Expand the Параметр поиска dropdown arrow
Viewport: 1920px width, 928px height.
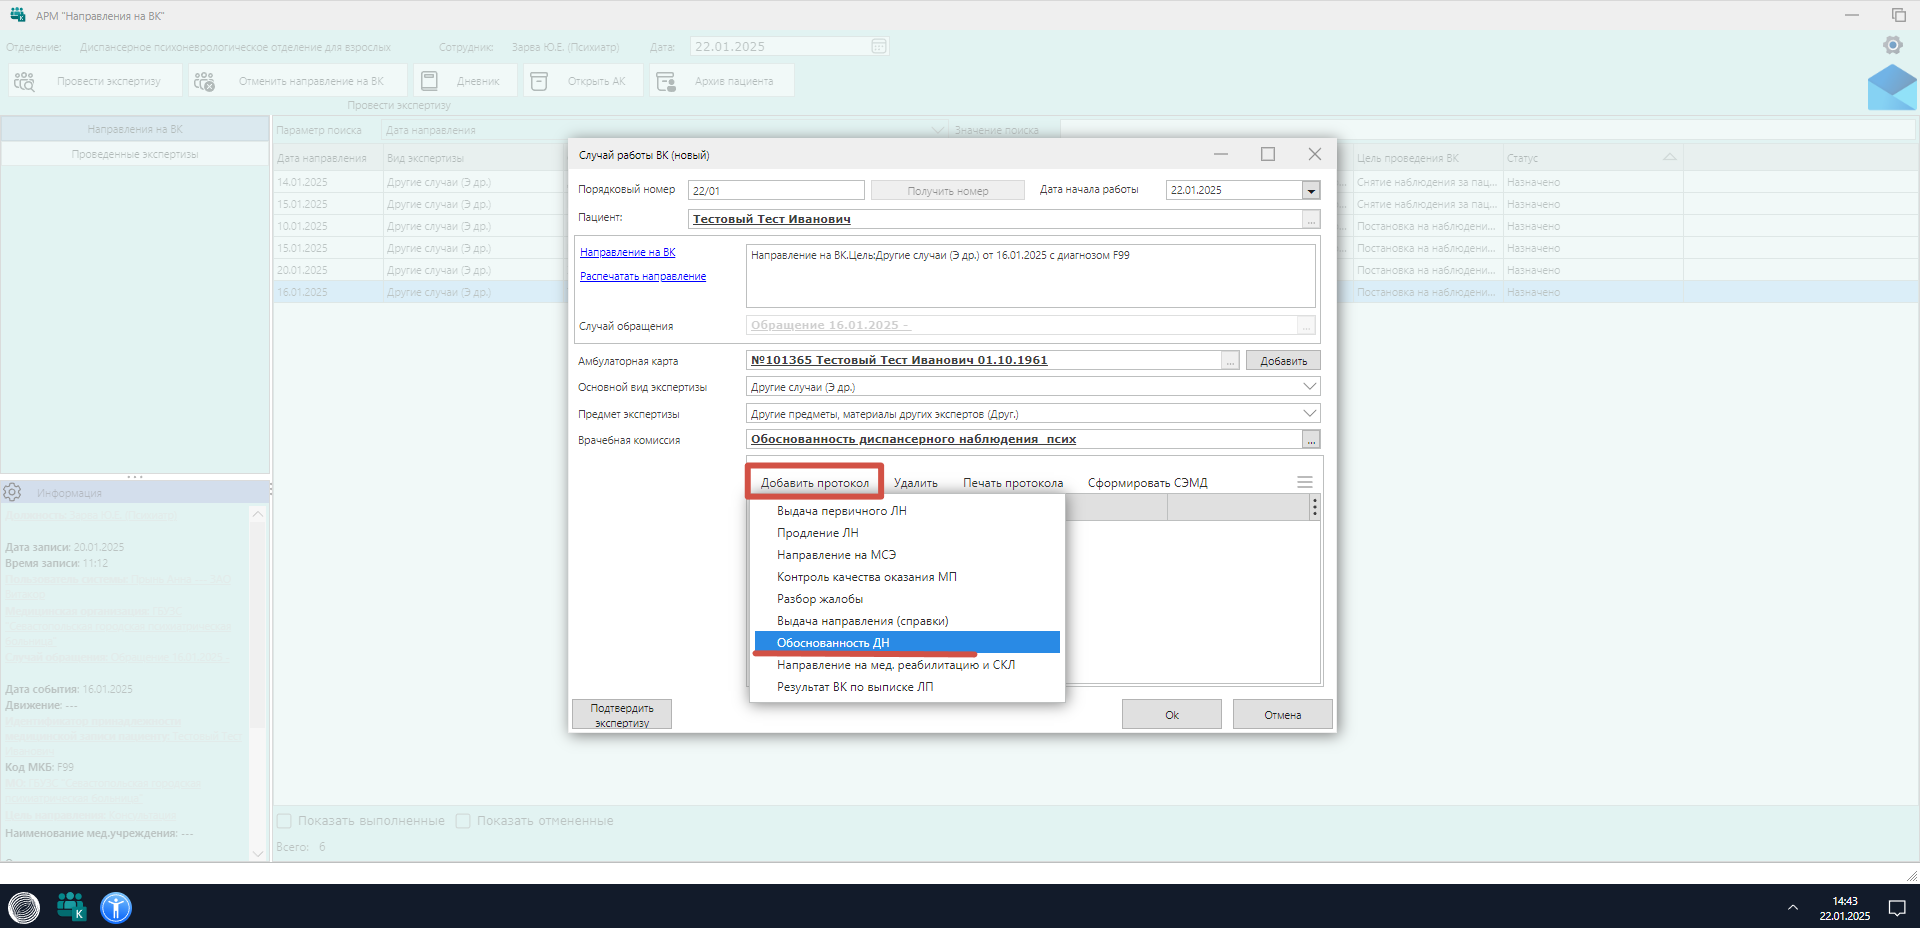[938, 130]
